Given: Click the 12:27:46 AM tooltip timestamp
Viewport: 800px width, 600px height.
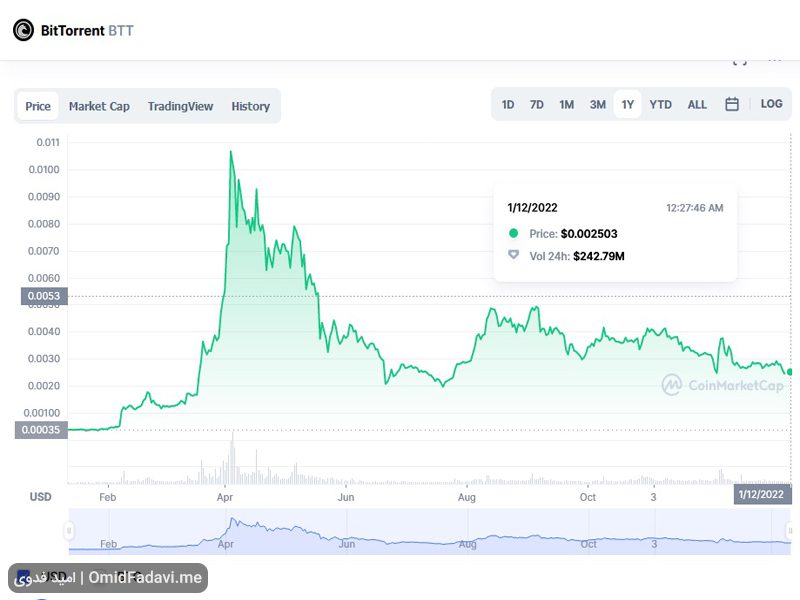Looking at the screenshot, I should click(x=694, y=208).
